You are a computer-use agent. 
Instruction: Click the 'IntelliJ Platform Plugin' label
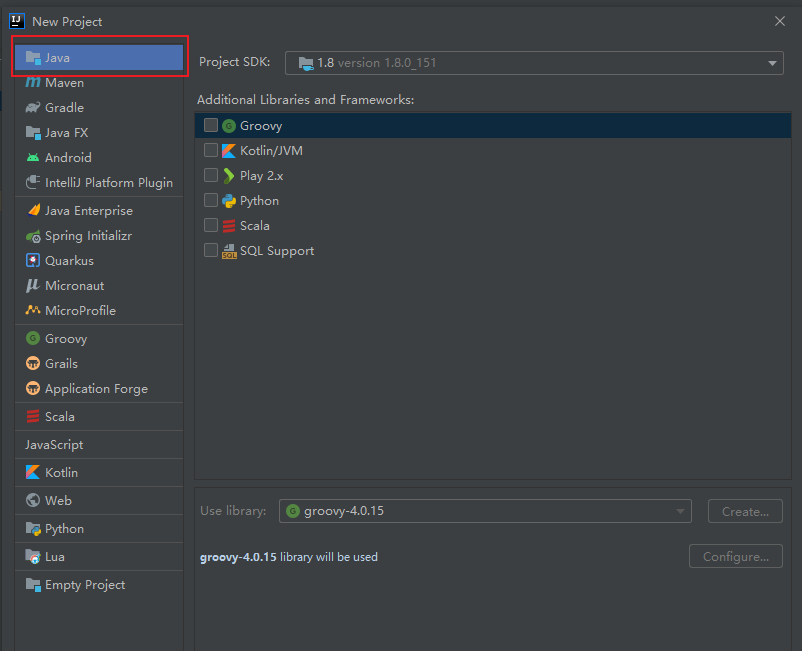[x=109, y=183]
